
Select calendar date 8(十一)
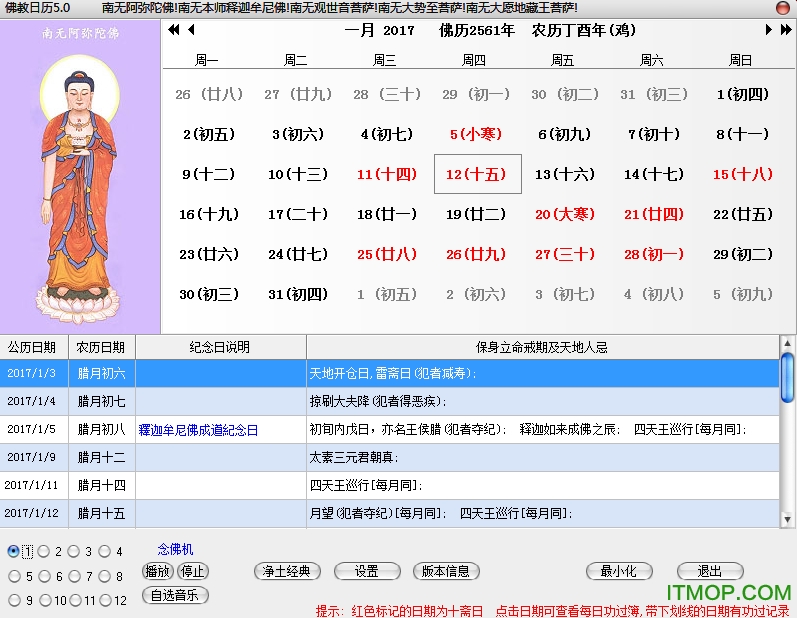click(743, 134)
